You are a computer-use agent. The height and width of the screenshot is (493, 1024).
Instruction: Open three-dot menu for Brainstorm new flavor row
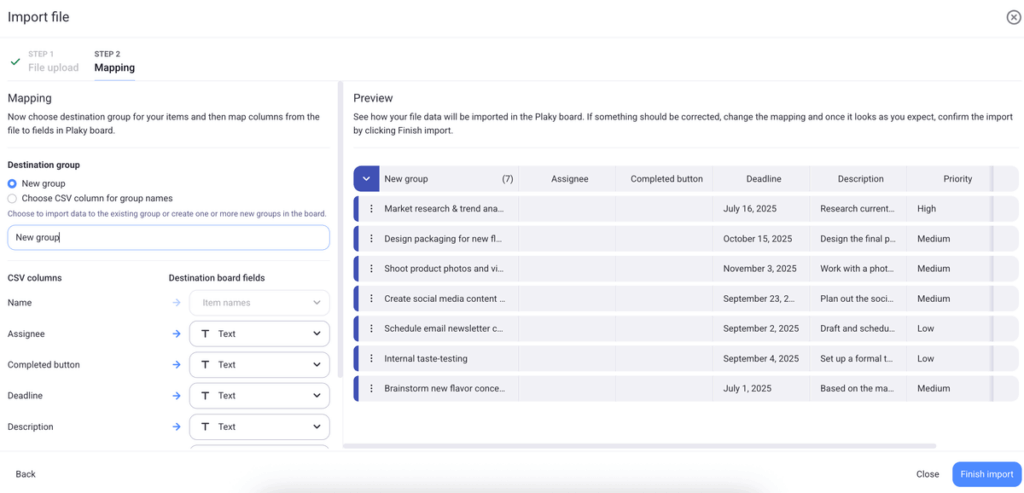(x=371, y=388)
